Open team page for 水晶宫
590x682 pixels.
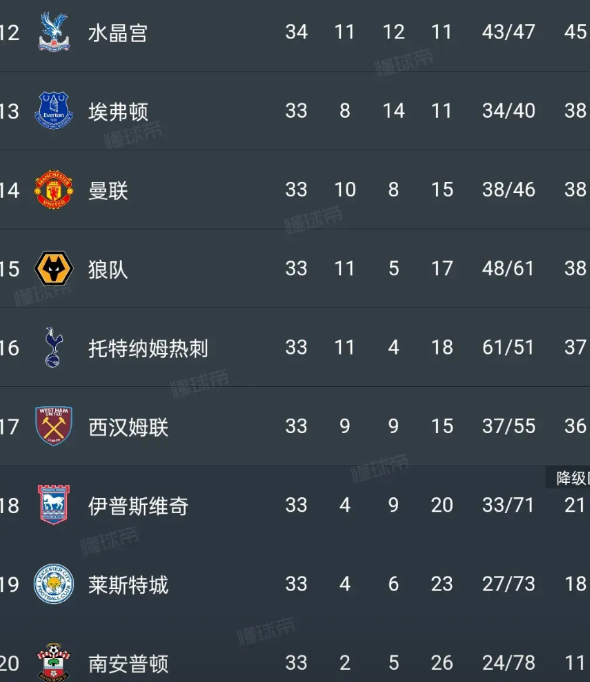tap(118, 33)
